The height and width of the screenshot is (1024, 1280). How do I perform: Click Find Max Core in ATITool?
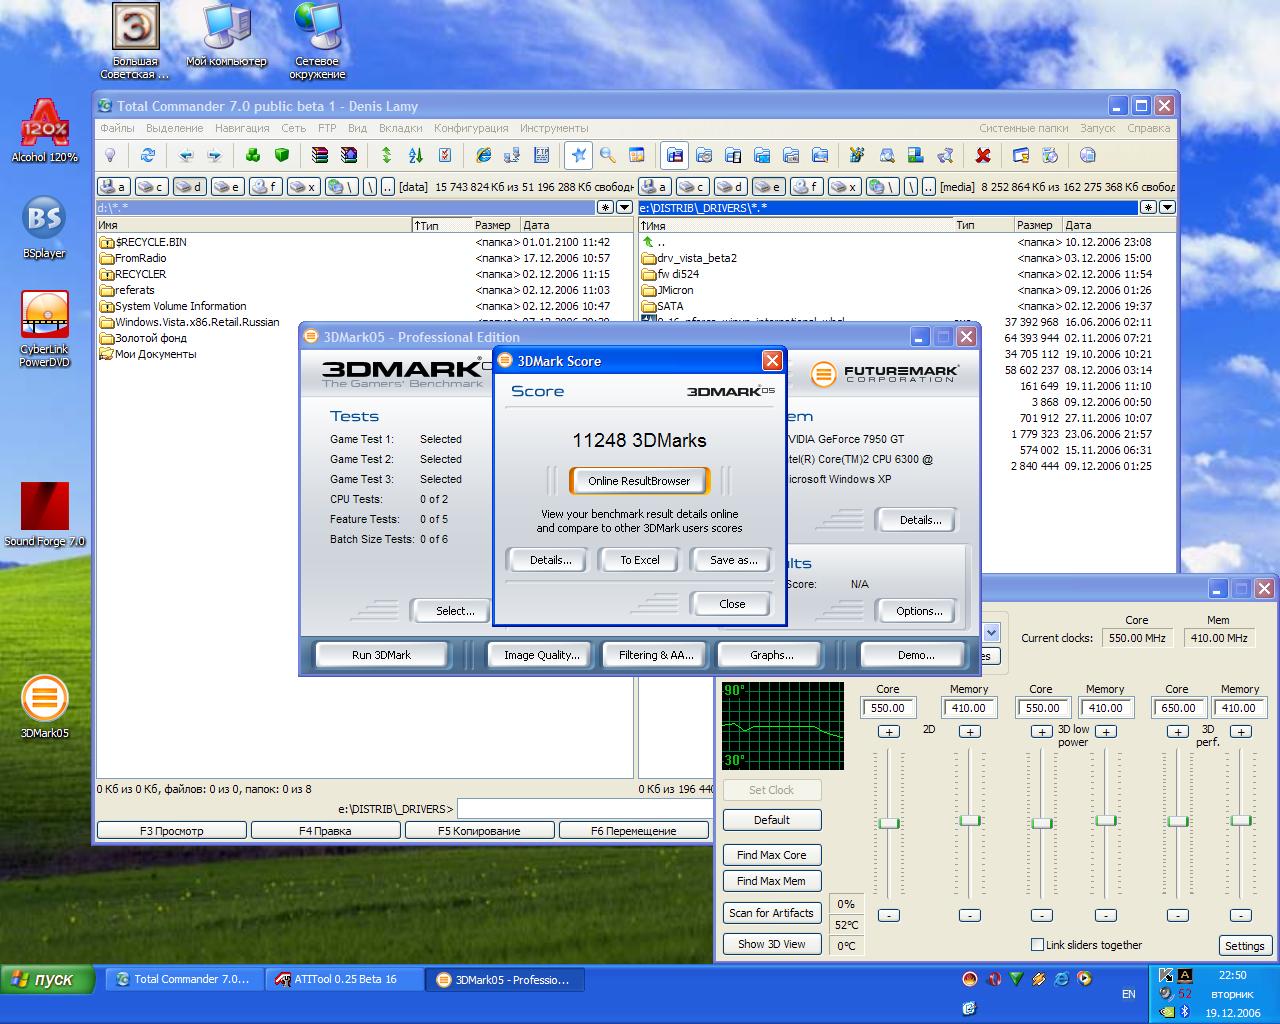tap(771, 855)
